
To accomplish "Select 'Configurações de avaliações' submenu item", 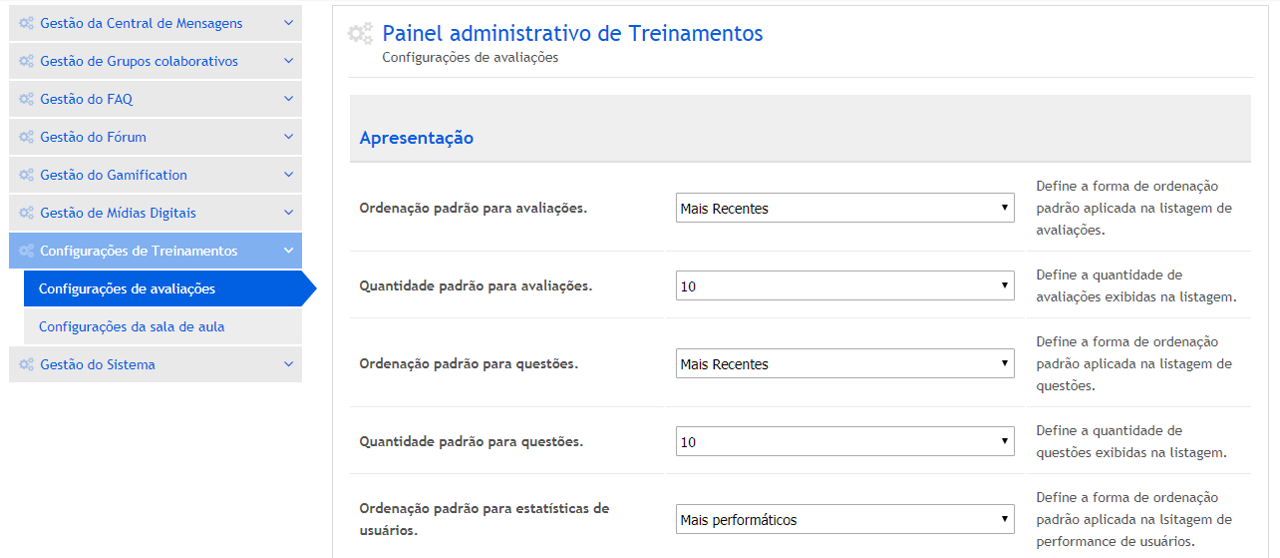I will coord(127,289).
